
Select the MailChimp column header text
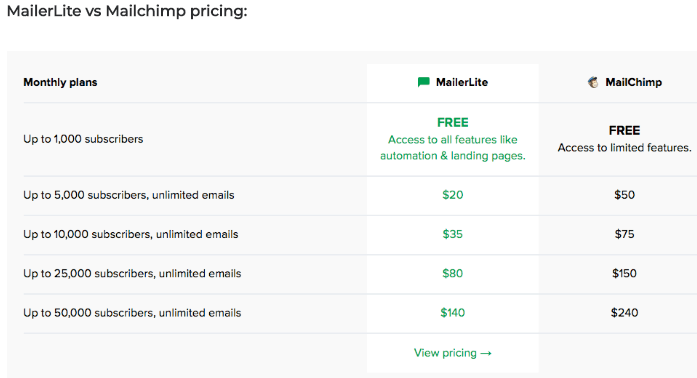[633, 82]
